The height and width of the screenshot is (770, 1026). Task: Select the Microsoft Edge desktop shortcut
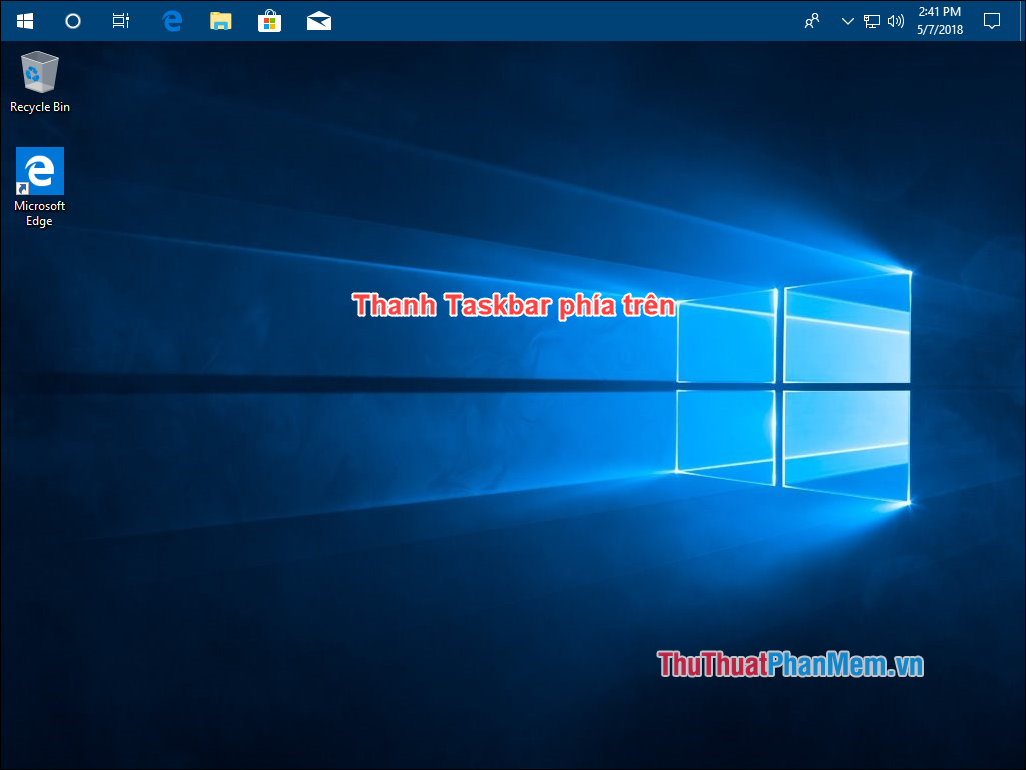tap(39, 170)
